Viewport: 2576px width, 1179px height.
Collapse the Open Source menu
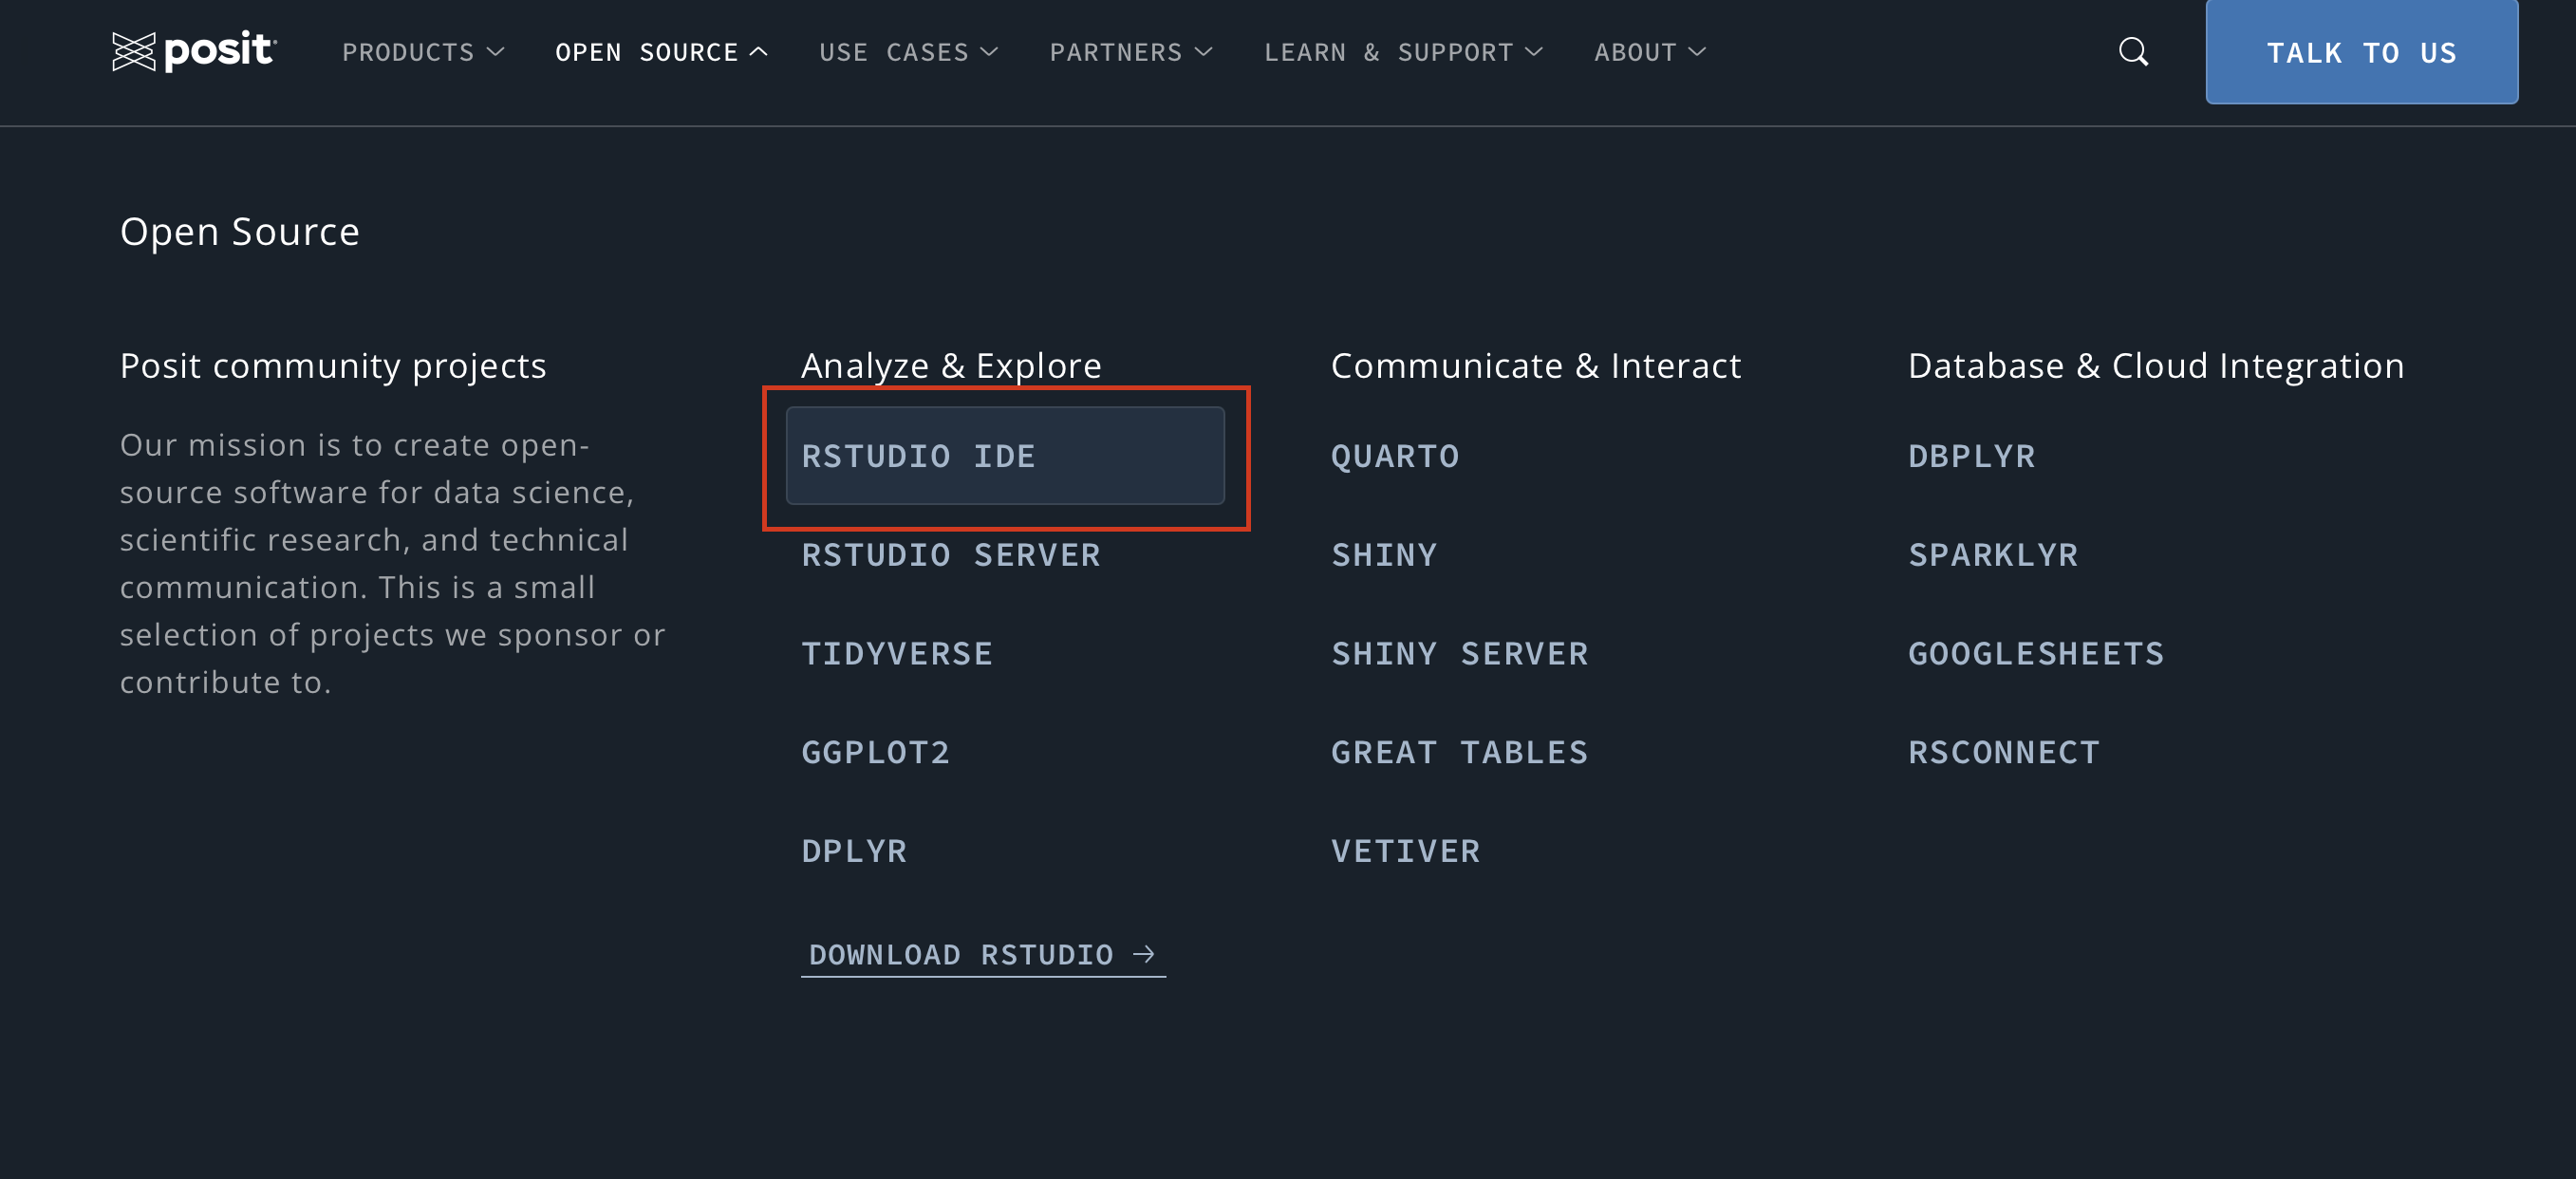661,52
